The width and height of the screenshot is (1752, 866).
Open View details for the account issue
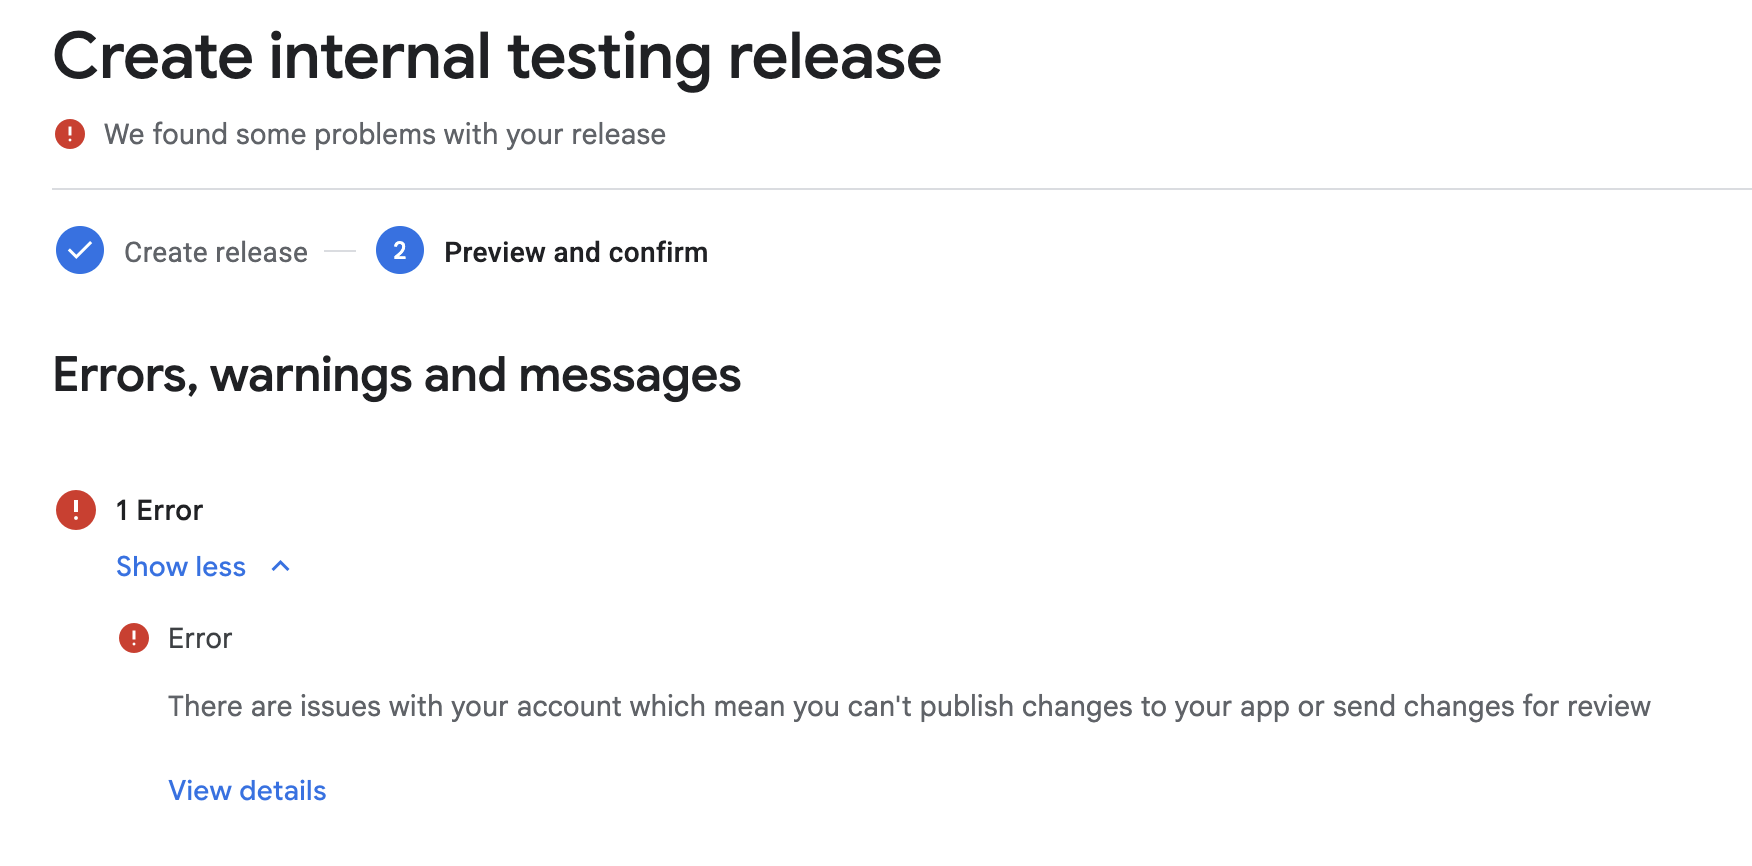coord(246,790)
